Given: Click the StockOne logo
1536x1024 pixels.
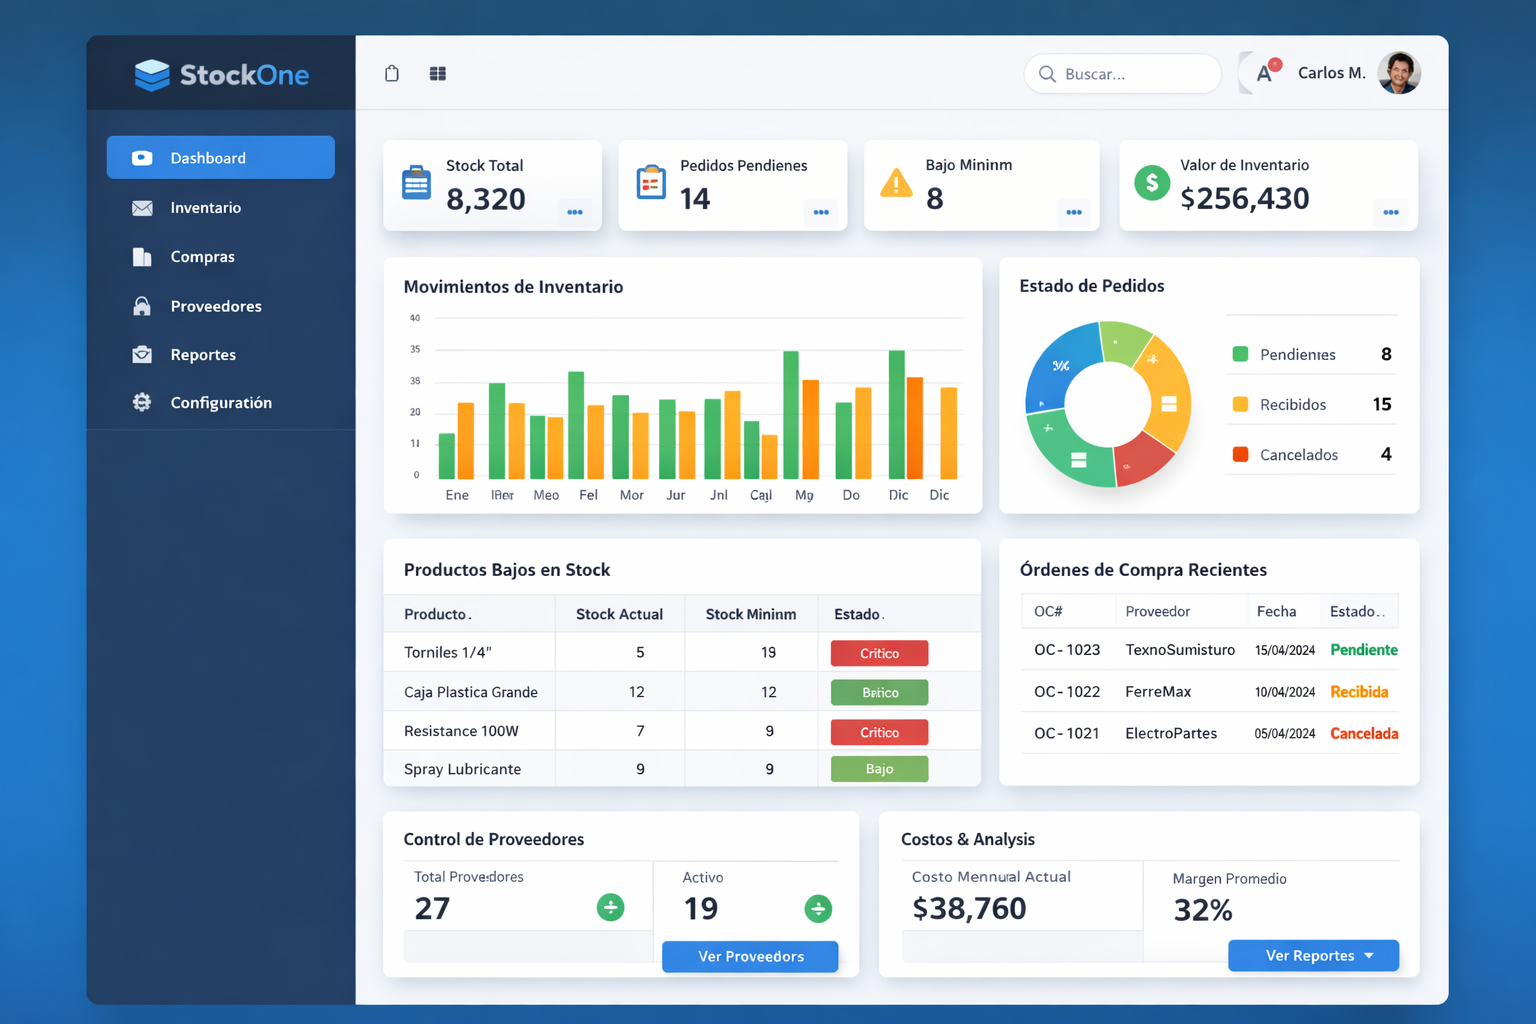Looking at the screenshot, I should [222, 75].
